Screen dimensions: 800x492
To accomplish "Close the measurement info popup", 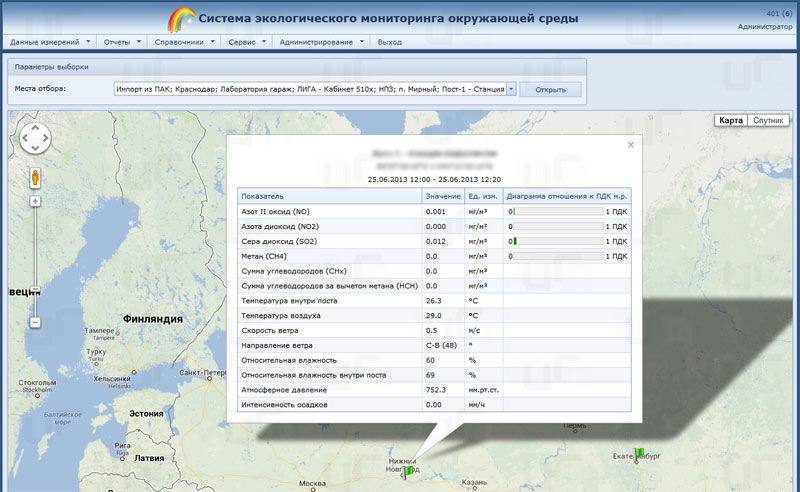I will pos(631,145).
